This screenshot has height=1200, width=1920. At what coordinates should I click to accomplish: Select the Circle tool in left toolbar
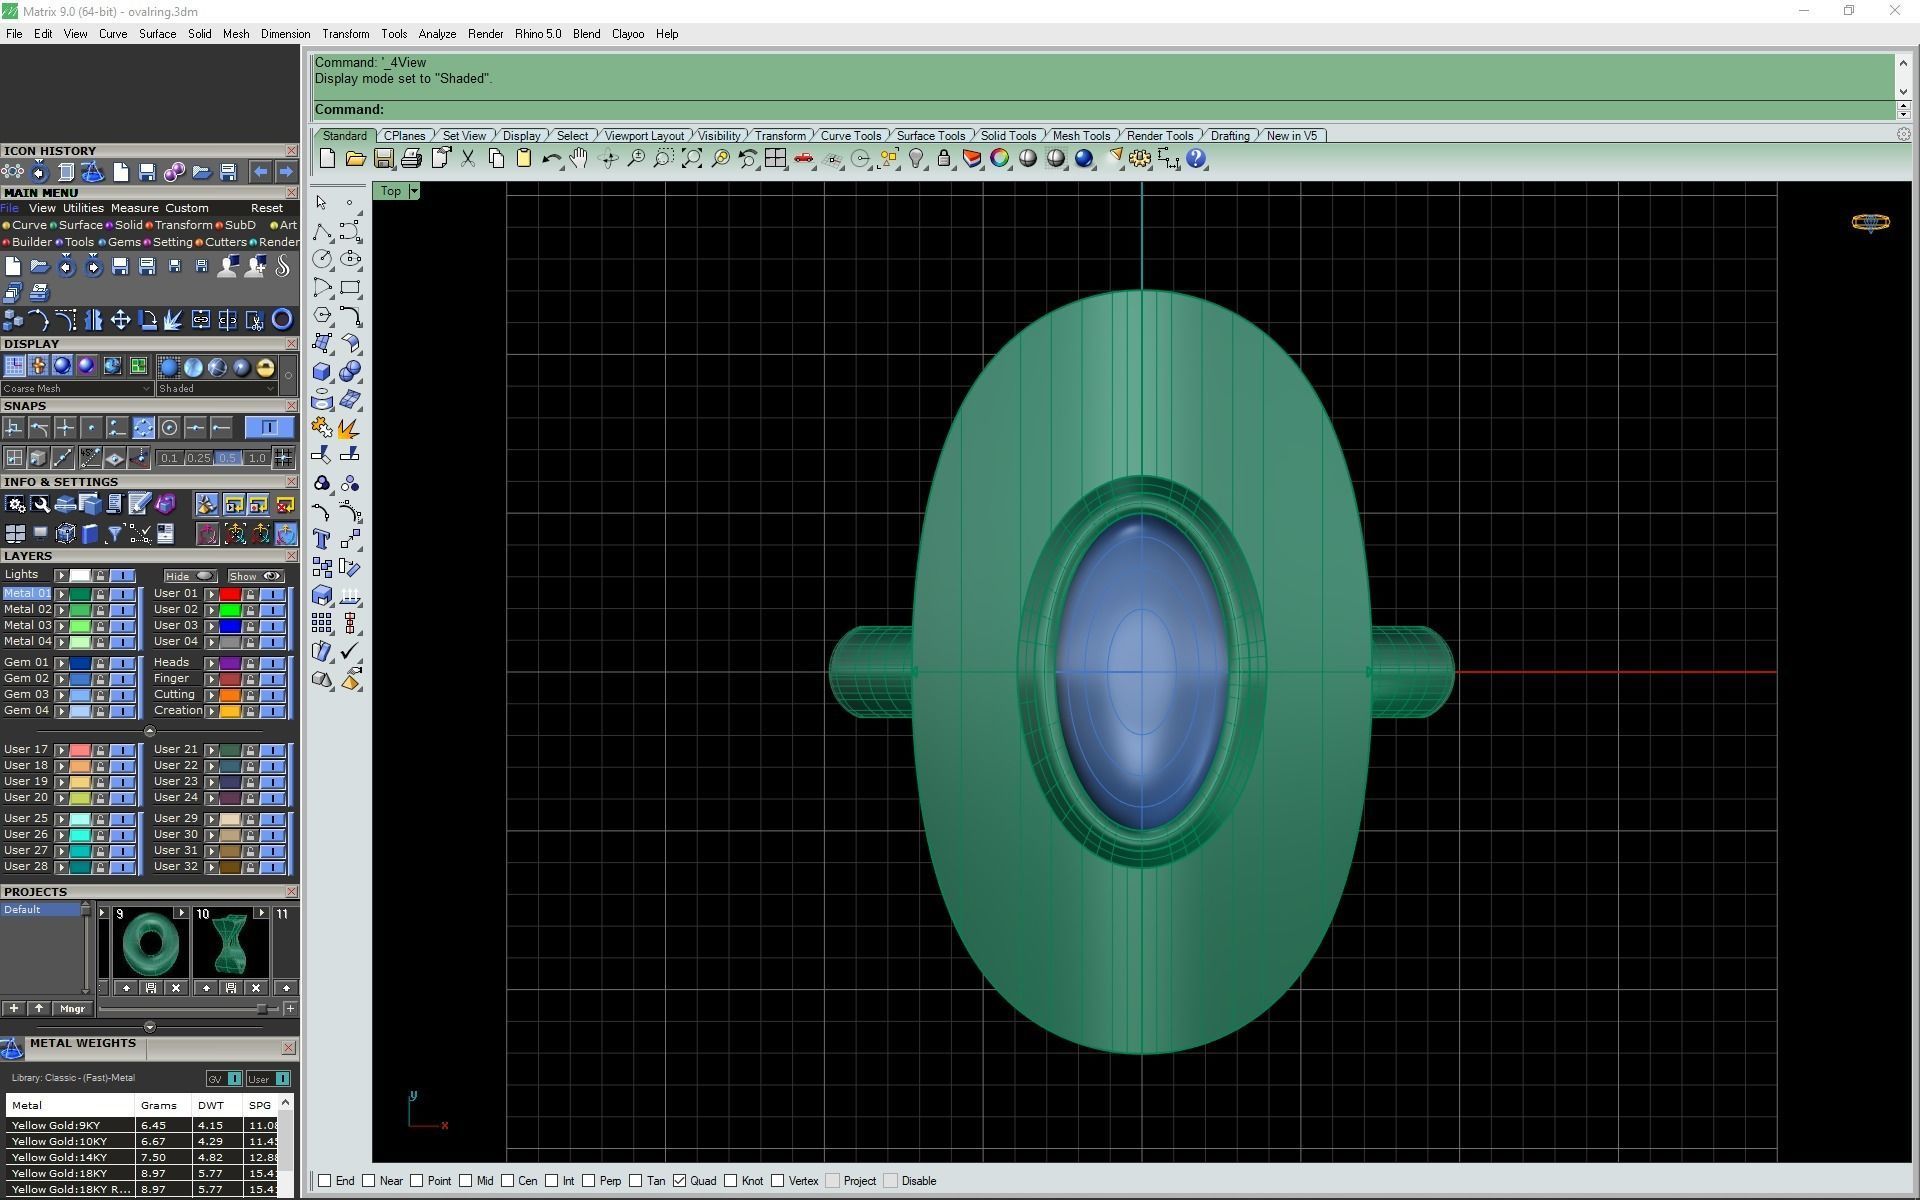(x=322, y=259)
